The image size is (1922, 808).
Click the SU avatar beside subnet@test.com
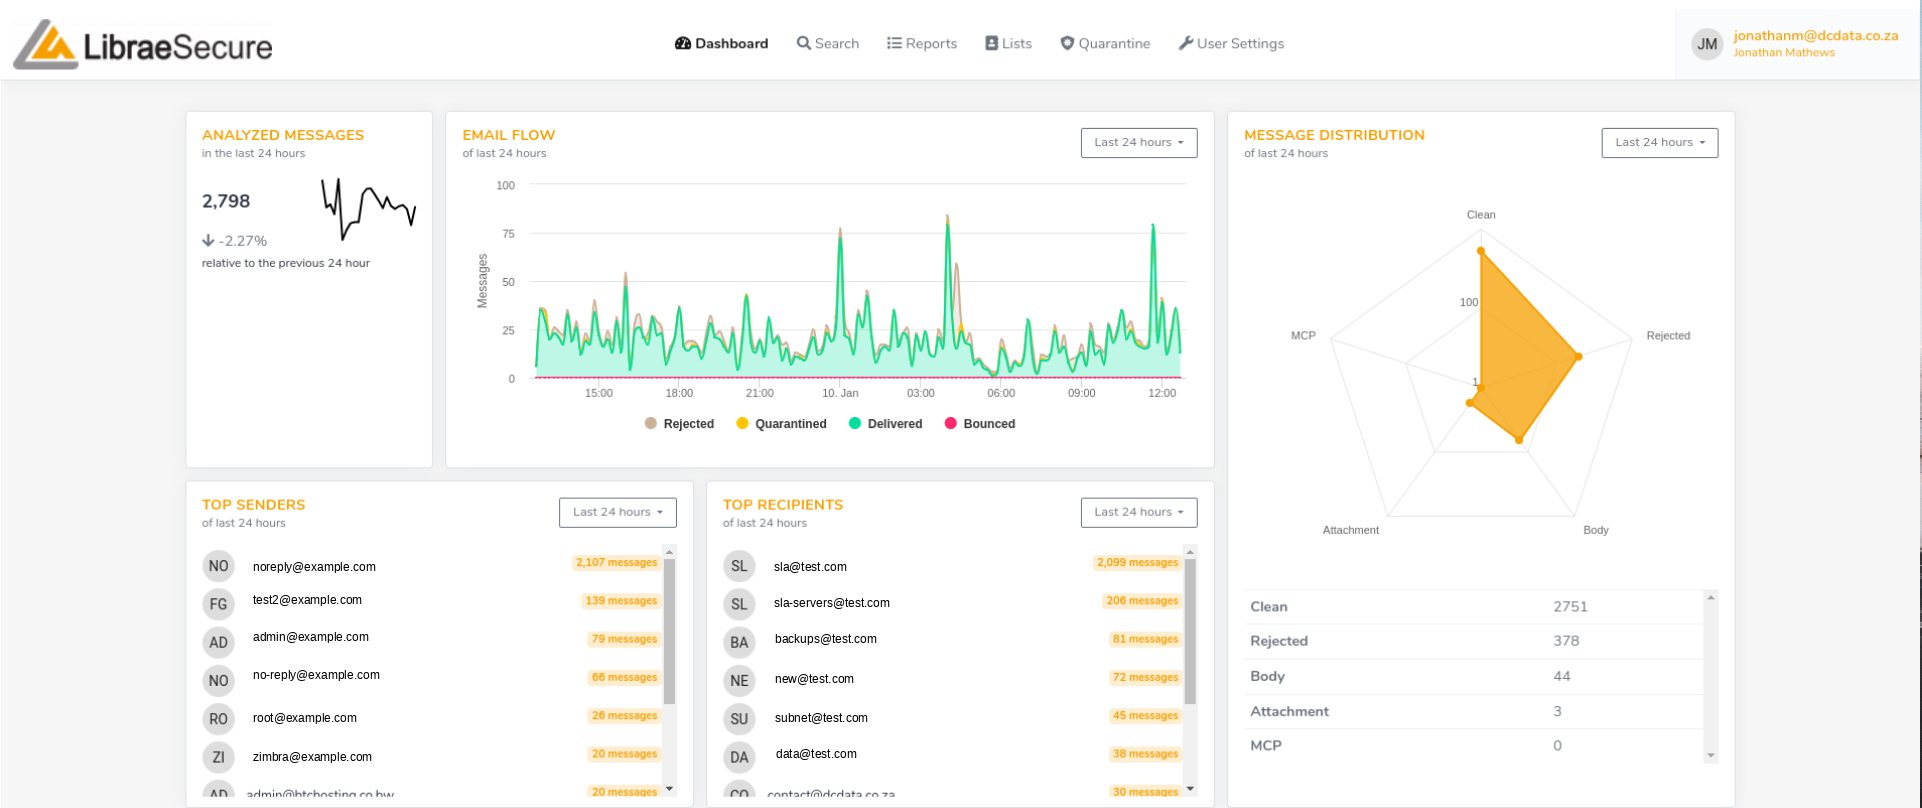[x=739, y=718]
